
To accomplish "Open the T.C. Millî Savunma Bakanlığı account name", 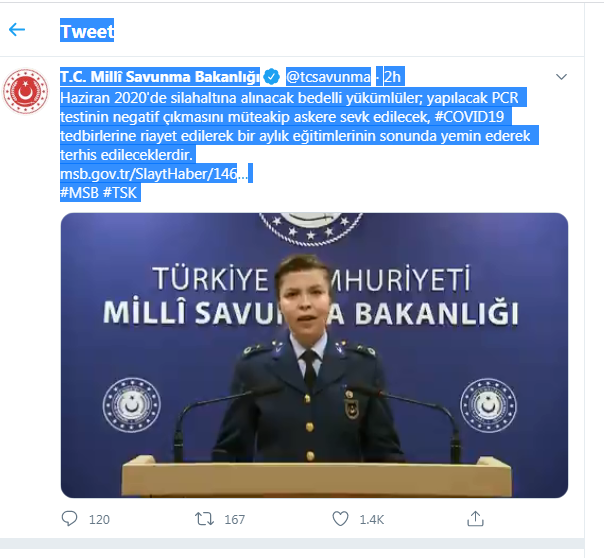I will 160,76.
